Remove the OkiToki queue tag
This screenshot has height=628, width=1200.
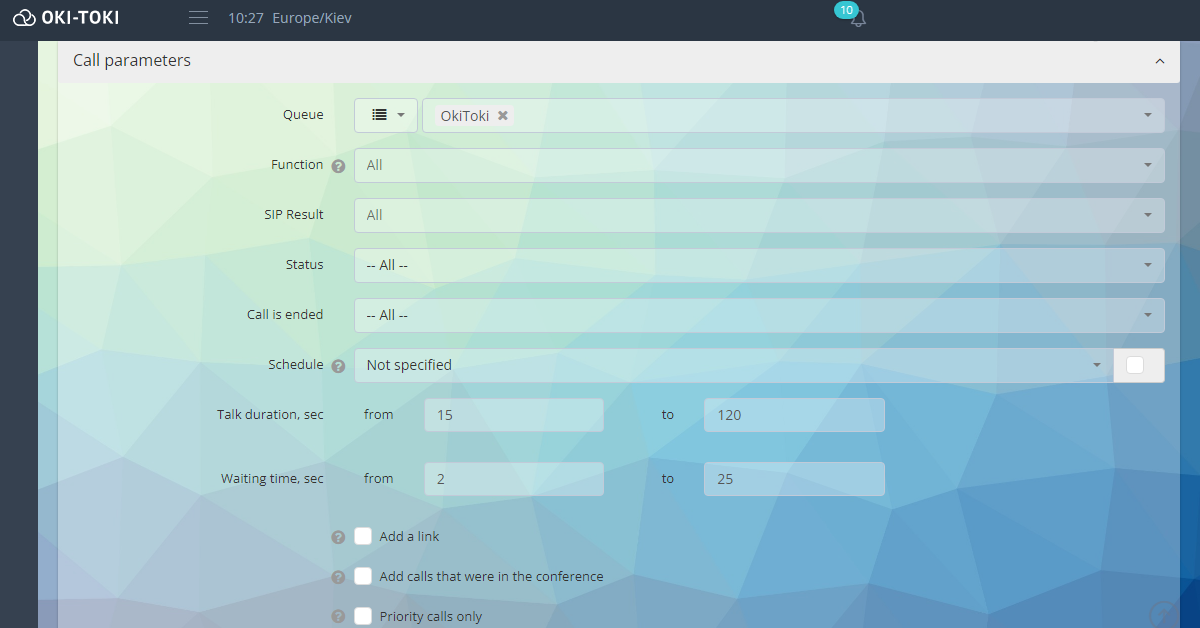tap(503, 116)
